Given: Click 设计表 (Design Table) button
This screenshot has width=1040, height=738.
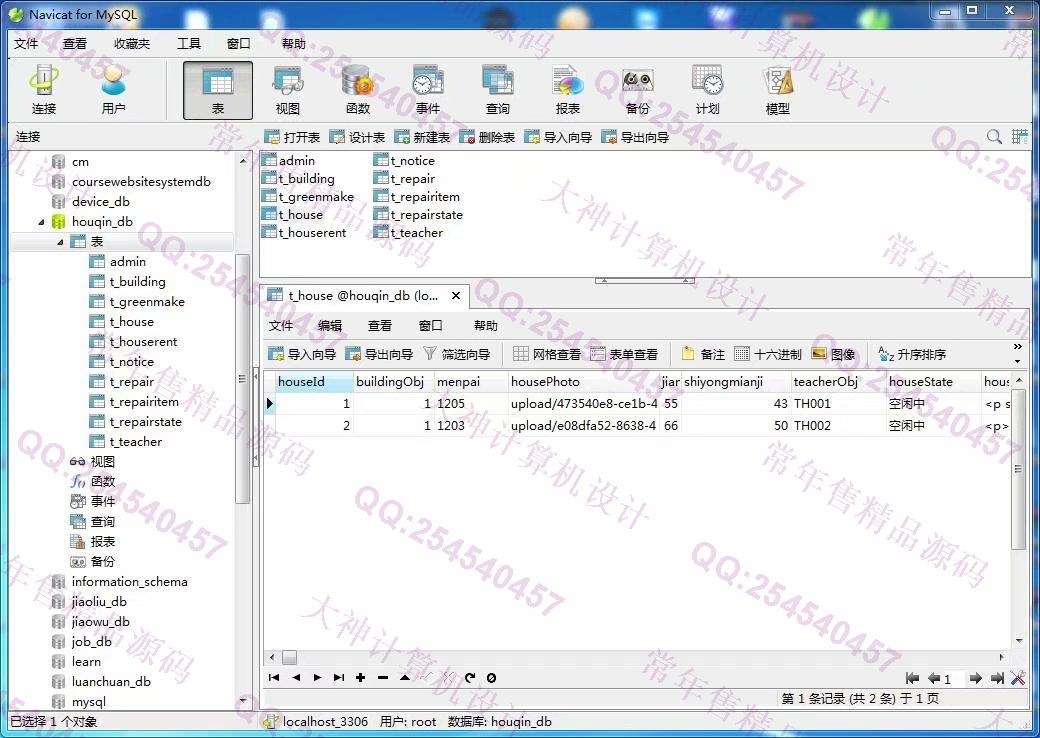Looking at the screenshot, I should [357, 137].
